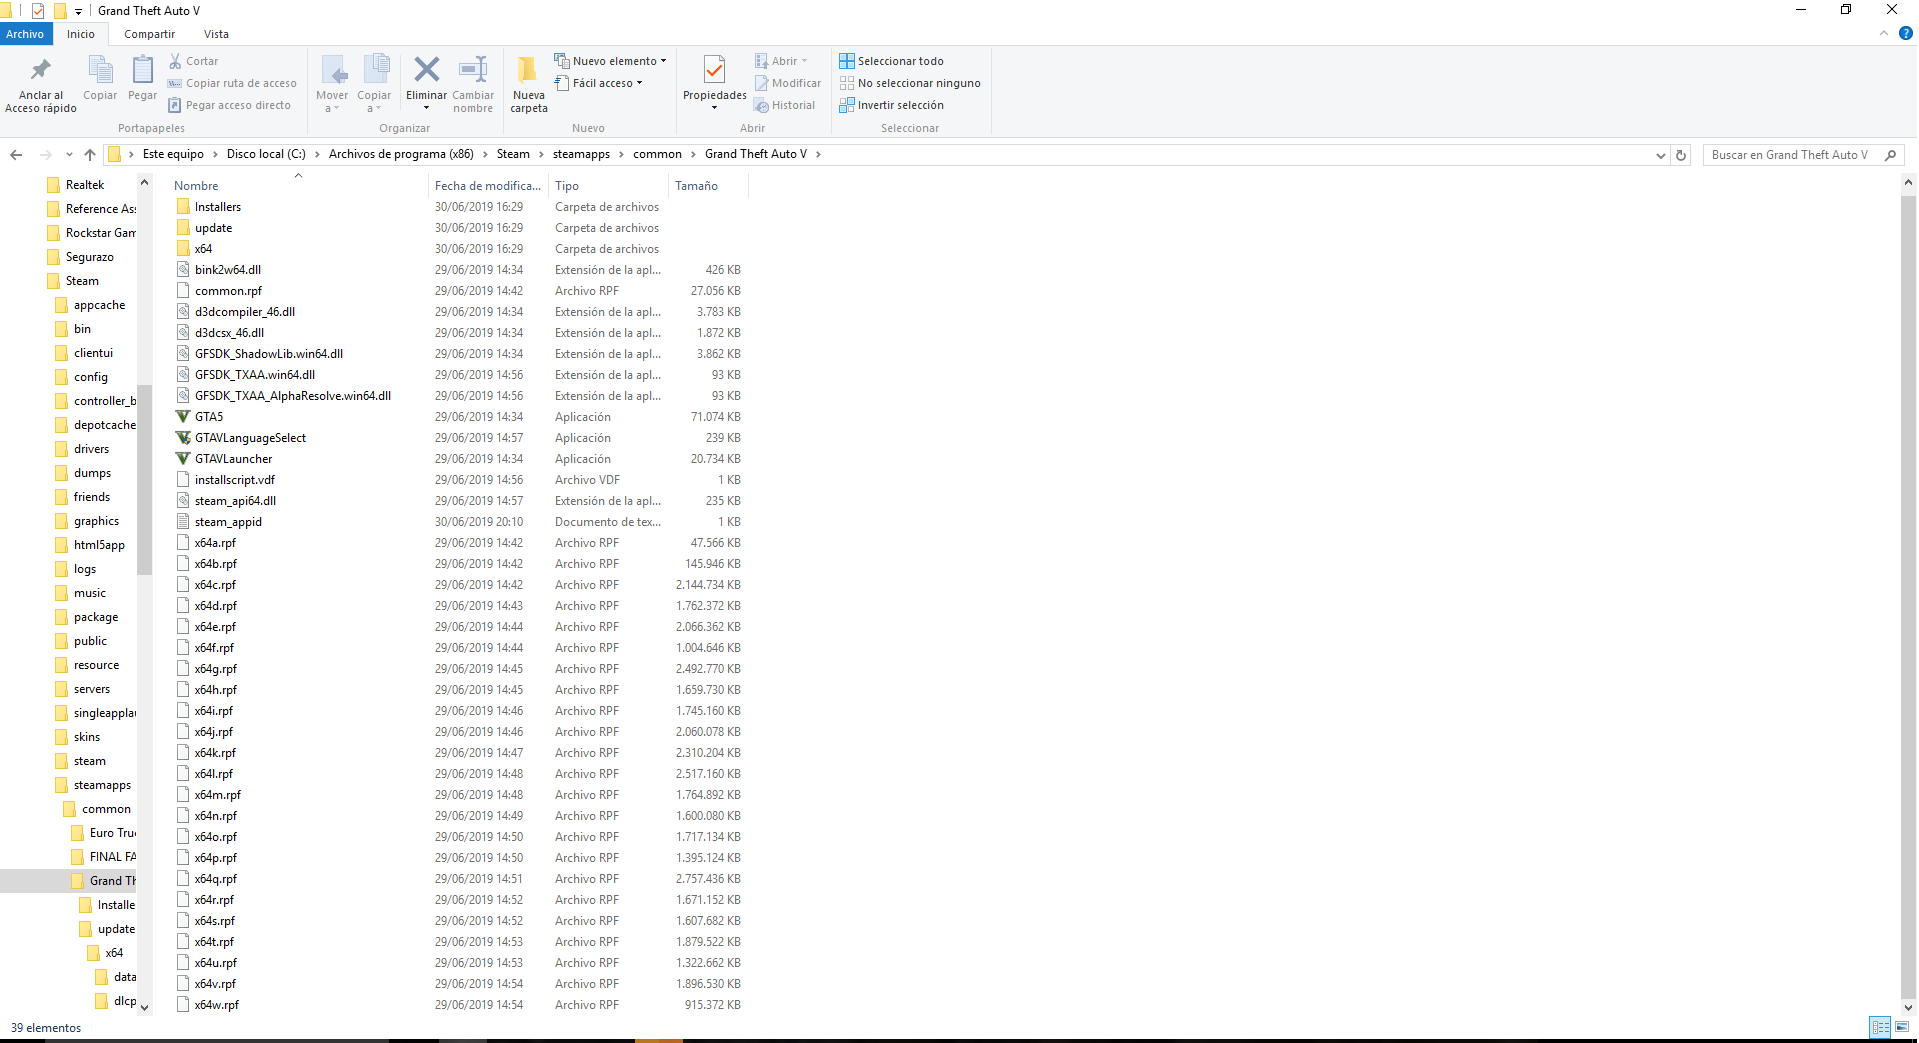
Task: Select the GTAVLauncher application
Action: (233, 459)
